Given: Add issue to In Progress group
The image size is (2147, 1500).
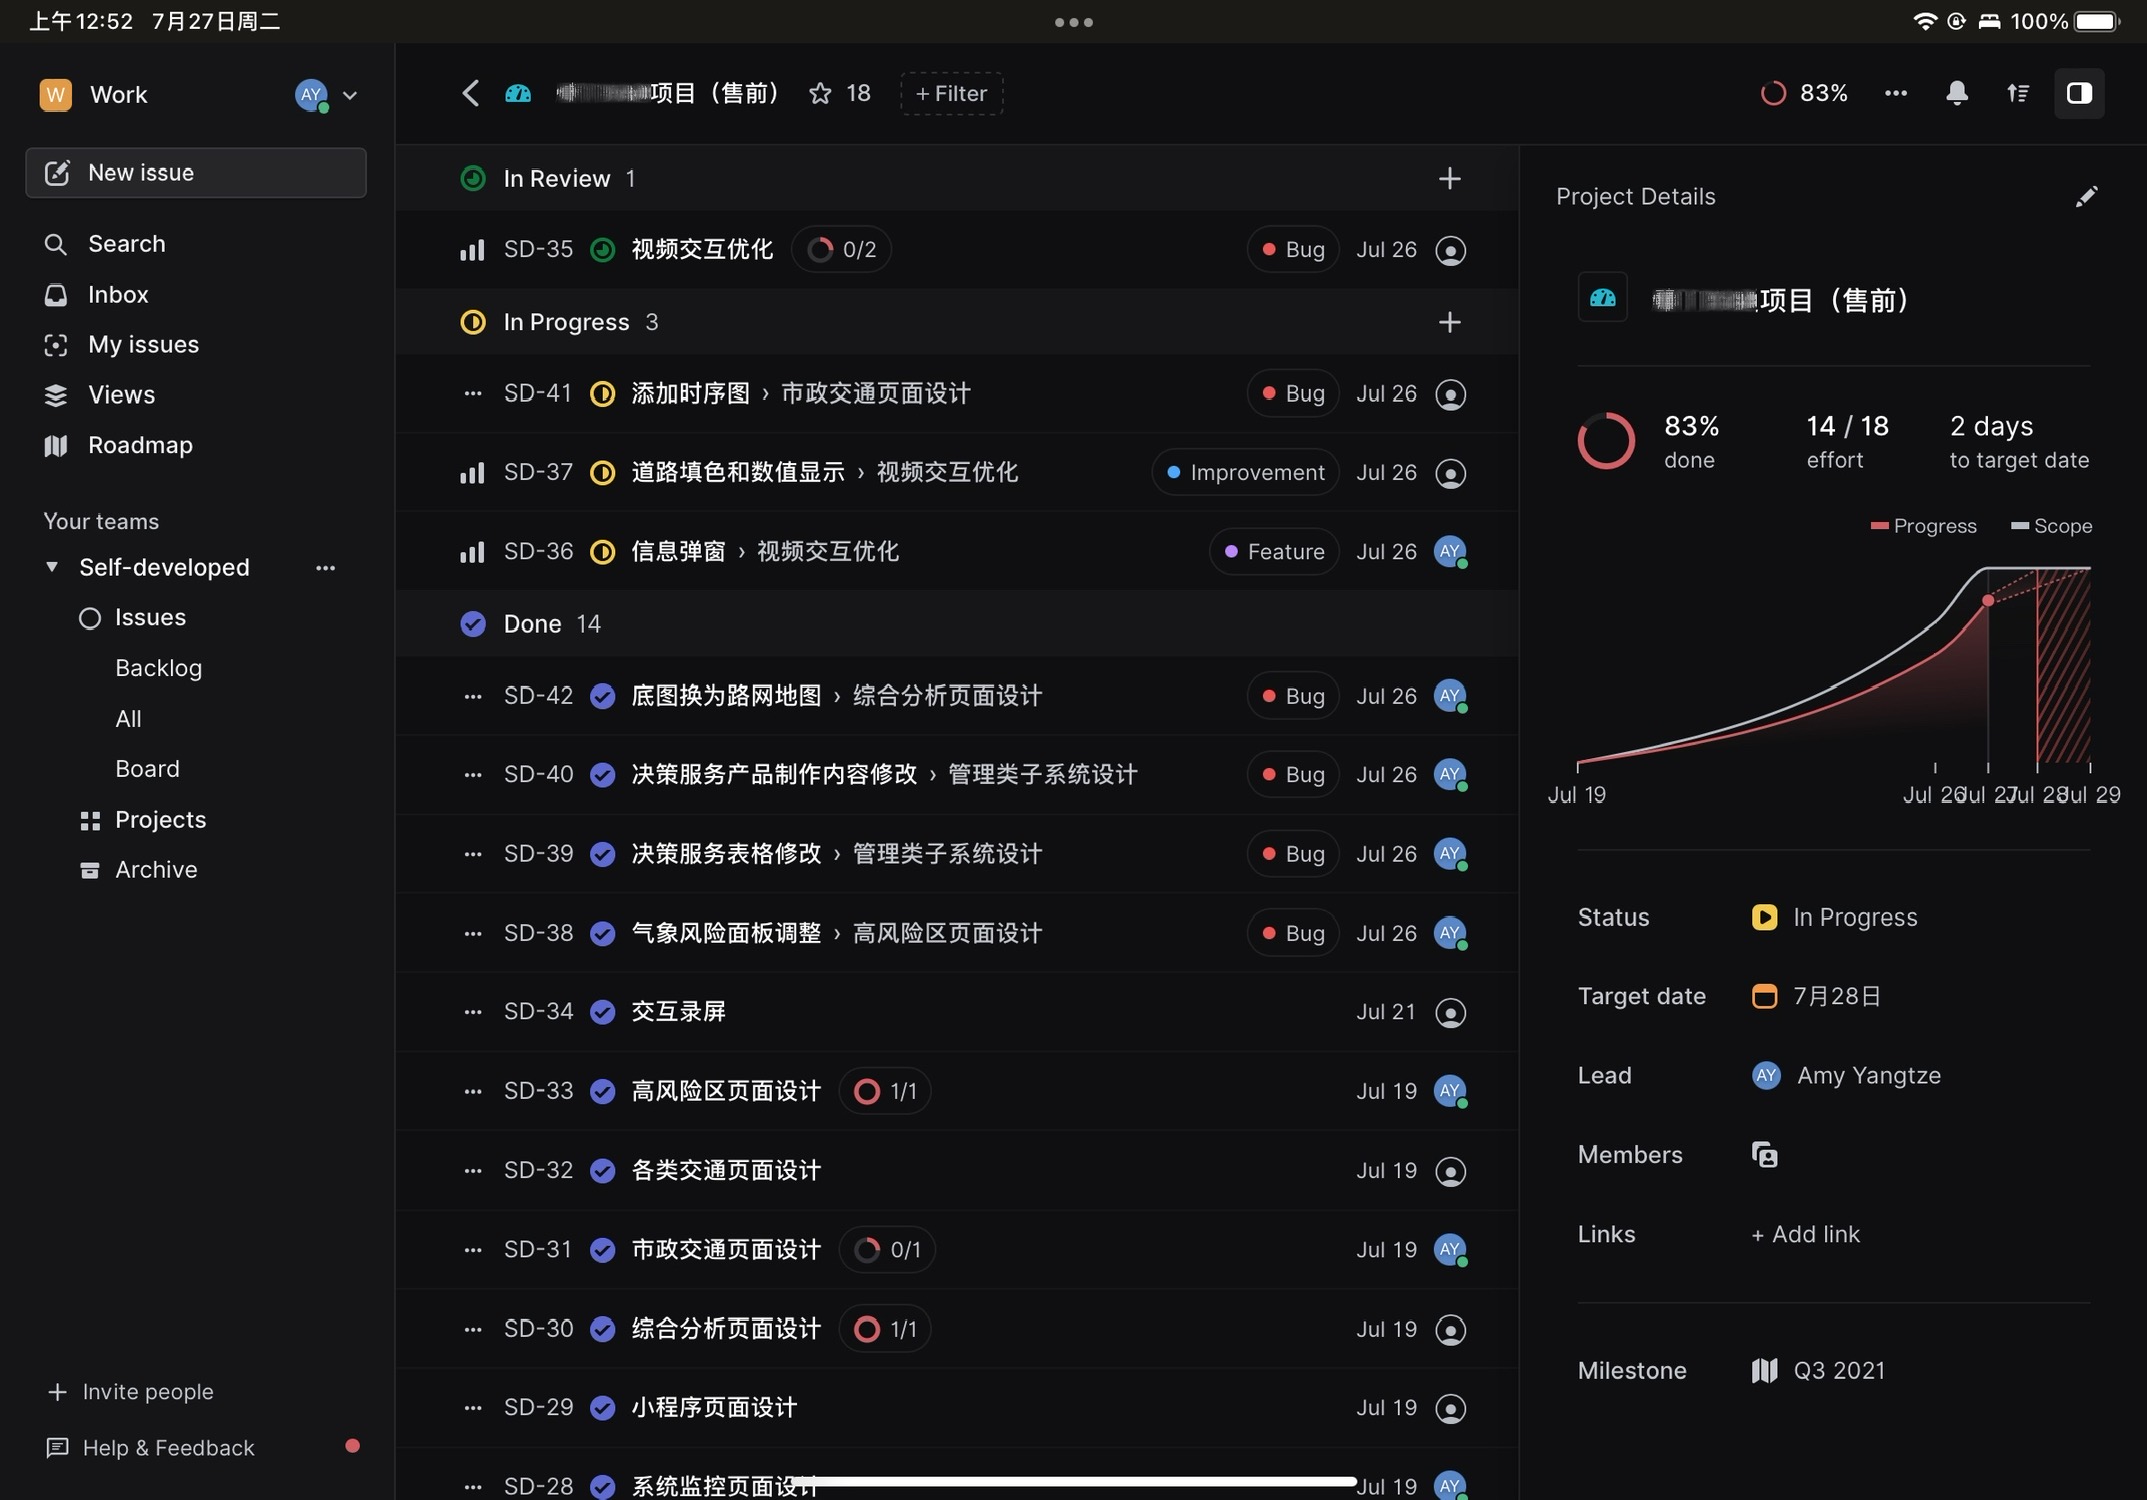Looking at the screenshot, I should [x=1449, y=322].
